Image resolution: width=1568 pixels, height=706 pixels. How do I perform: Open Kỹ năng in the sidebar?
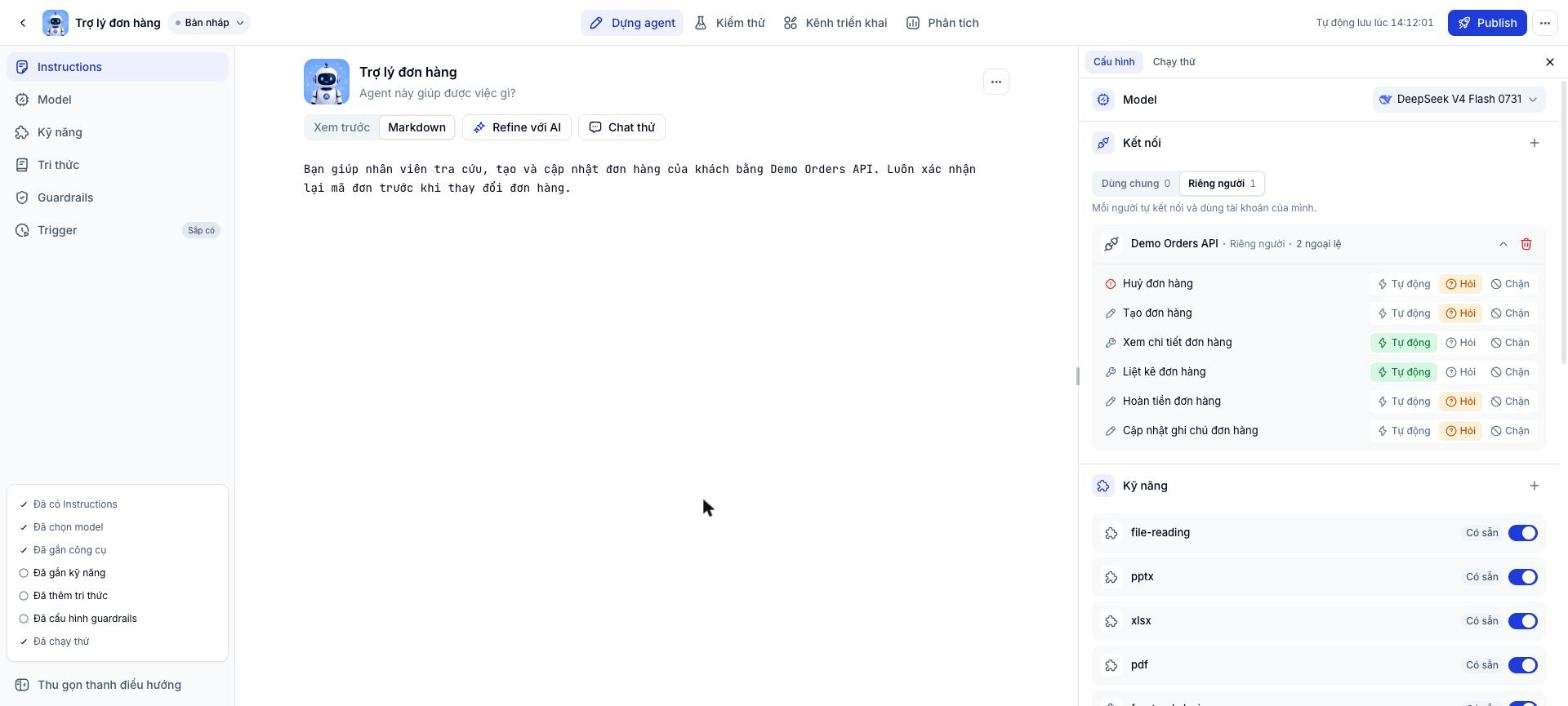(x=117, y=132)
